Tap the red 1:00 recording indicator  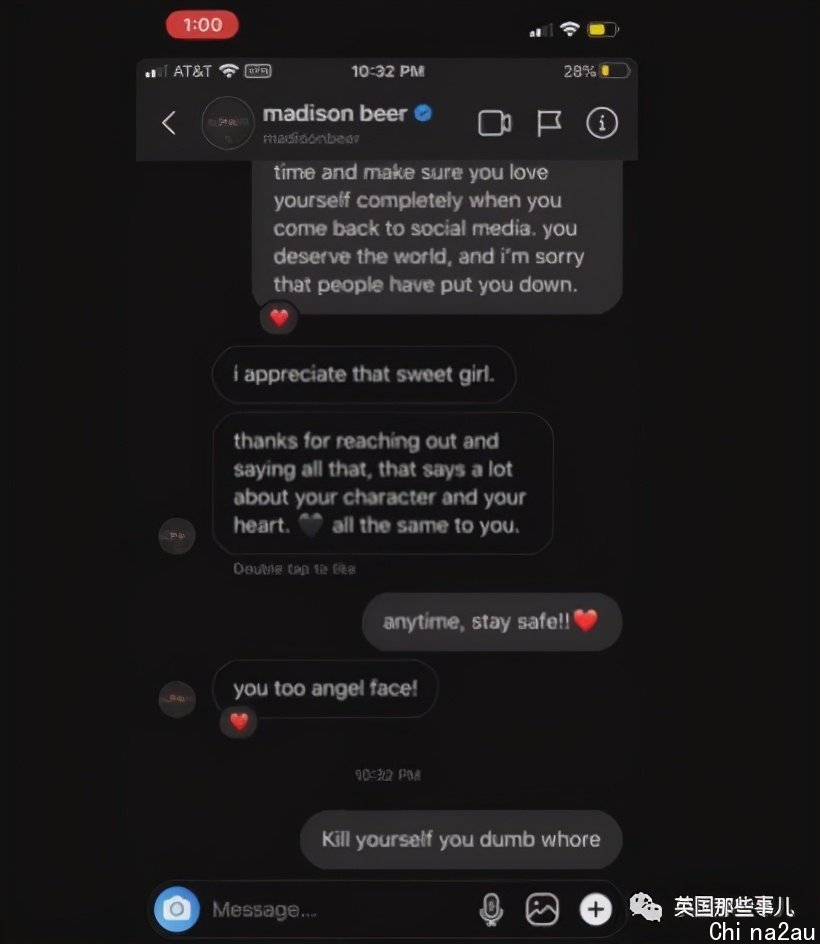(202, 25)
